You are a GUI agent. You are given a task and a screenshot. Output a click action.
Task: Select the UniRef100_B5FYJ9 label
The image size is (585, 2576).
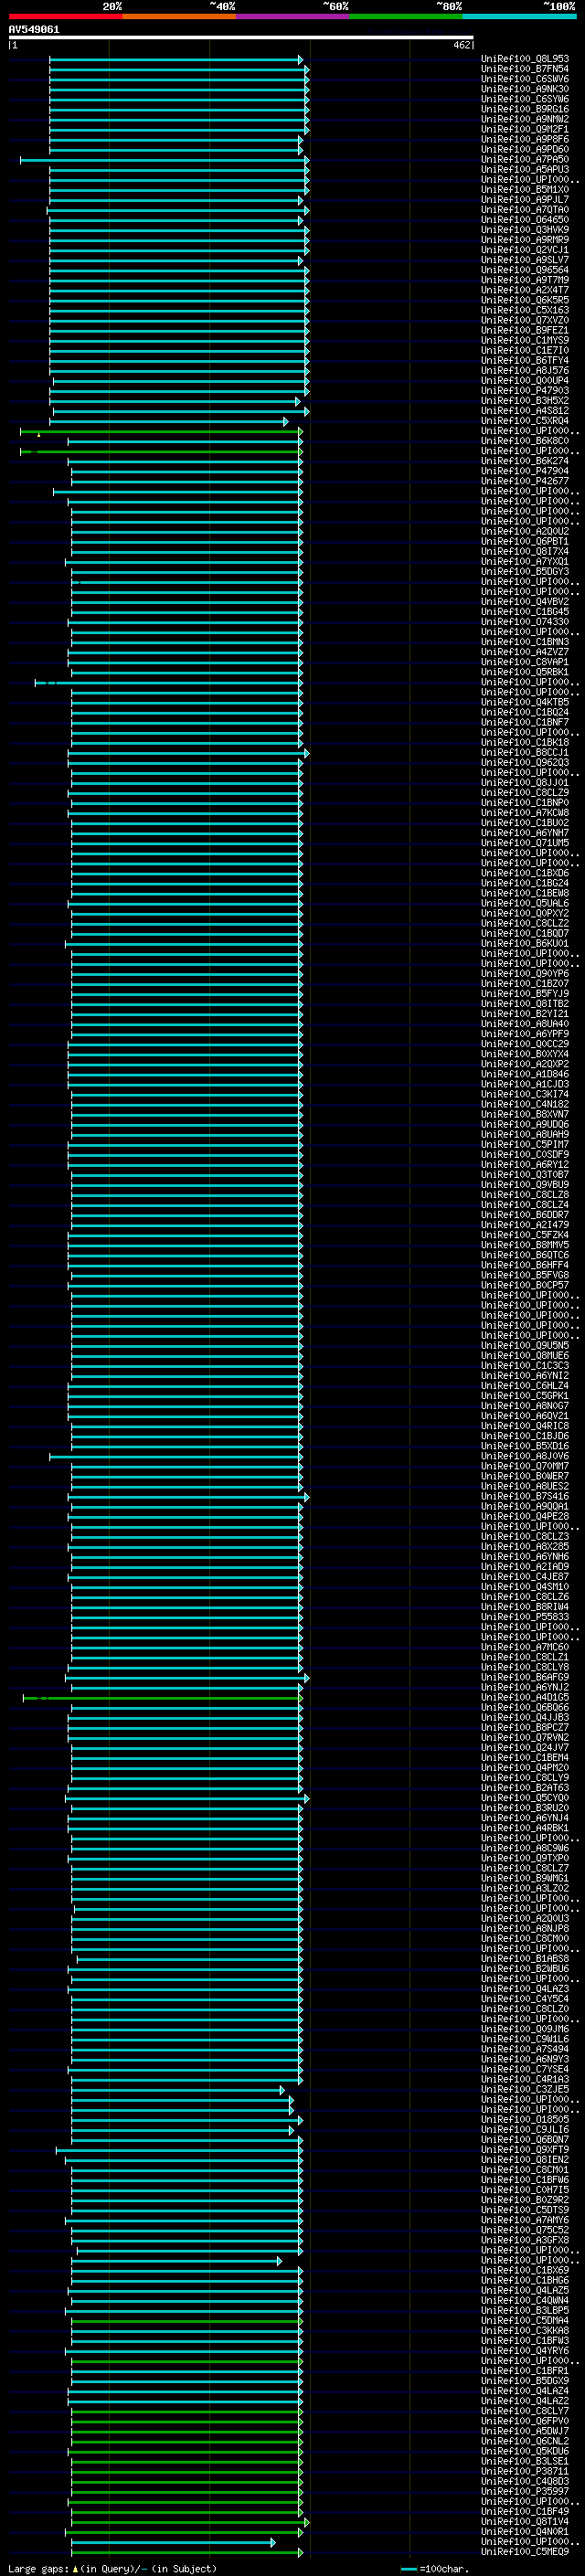click(x=524, y=993)
